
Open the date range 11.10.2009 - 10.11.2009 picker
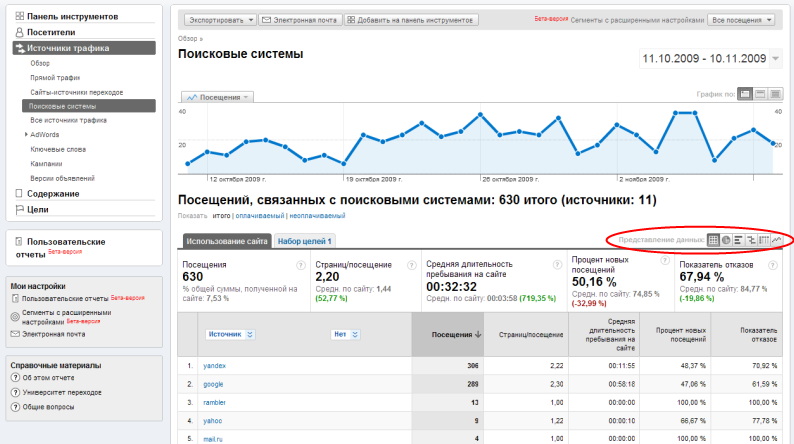tap(710, 59)
